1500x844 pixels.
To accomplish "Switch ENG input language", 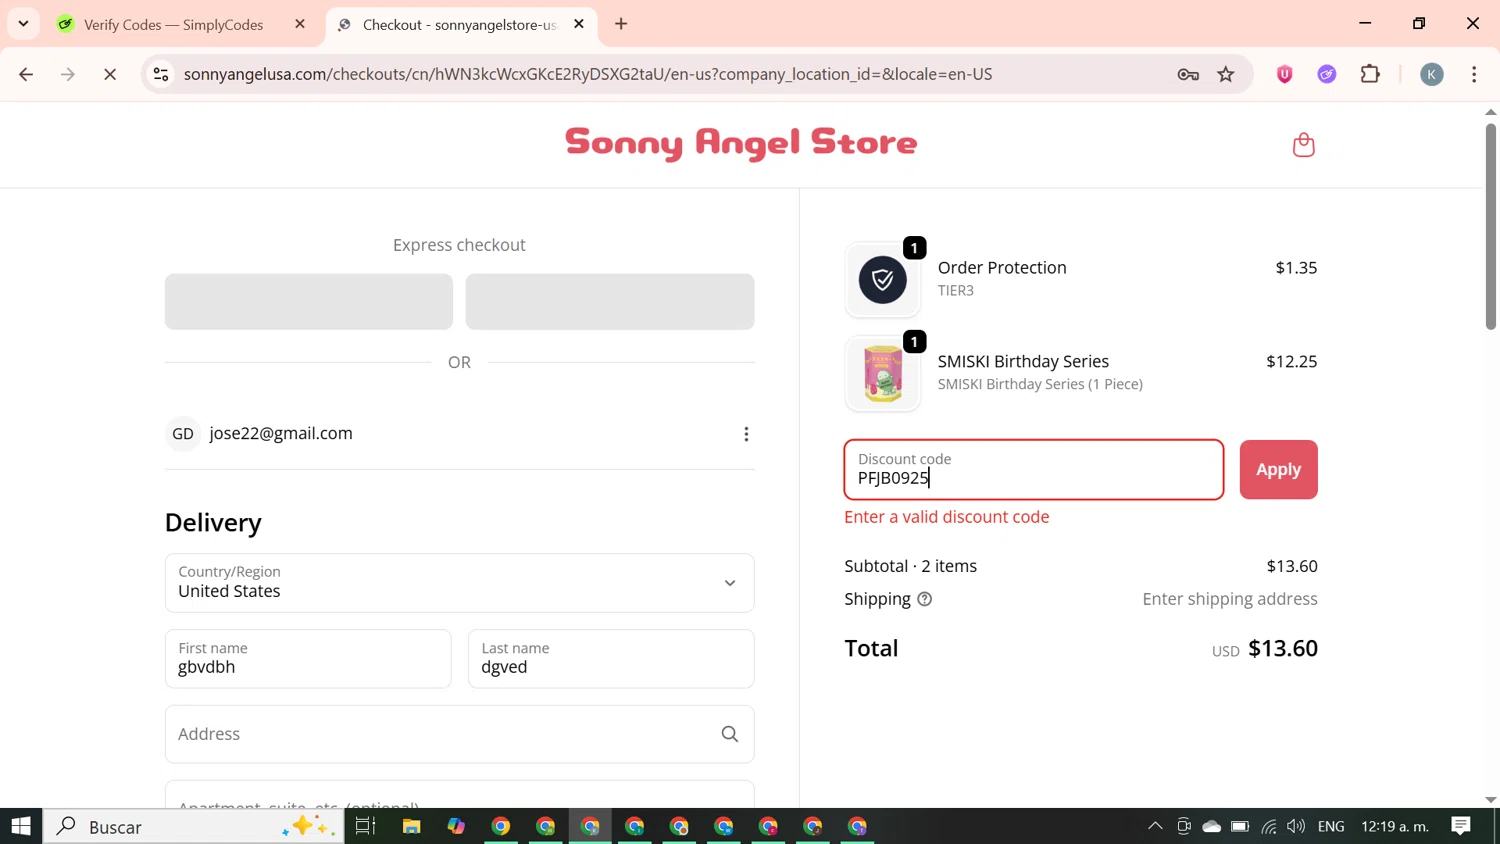I will coord(1331,826).
